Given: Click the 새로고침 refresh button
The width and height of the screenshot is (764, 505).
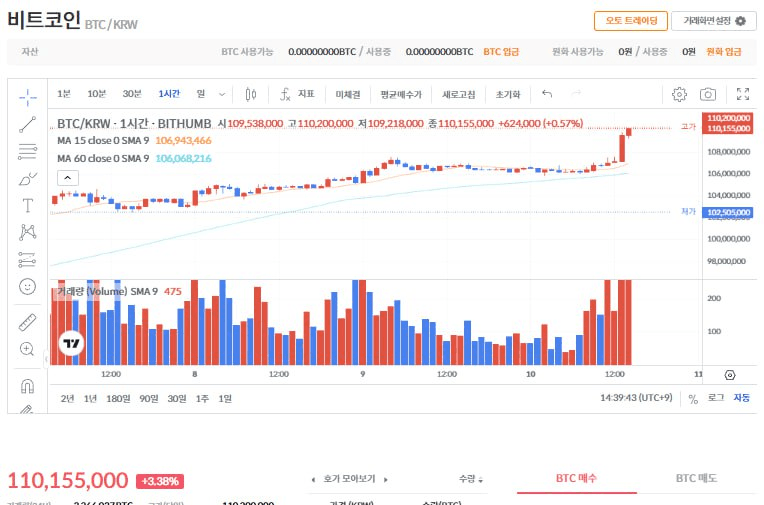Looking at the screenshot, I should [x=458, y=95].
